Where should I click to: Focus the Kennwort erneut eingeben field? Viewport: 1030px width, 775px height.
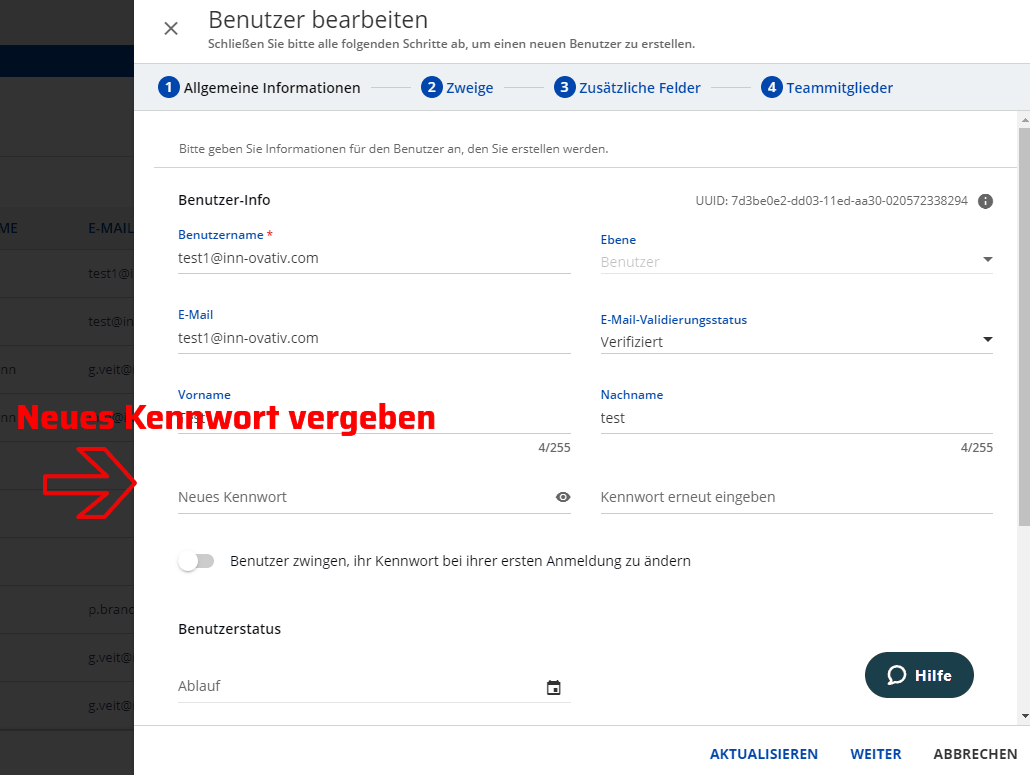point(796,497)
